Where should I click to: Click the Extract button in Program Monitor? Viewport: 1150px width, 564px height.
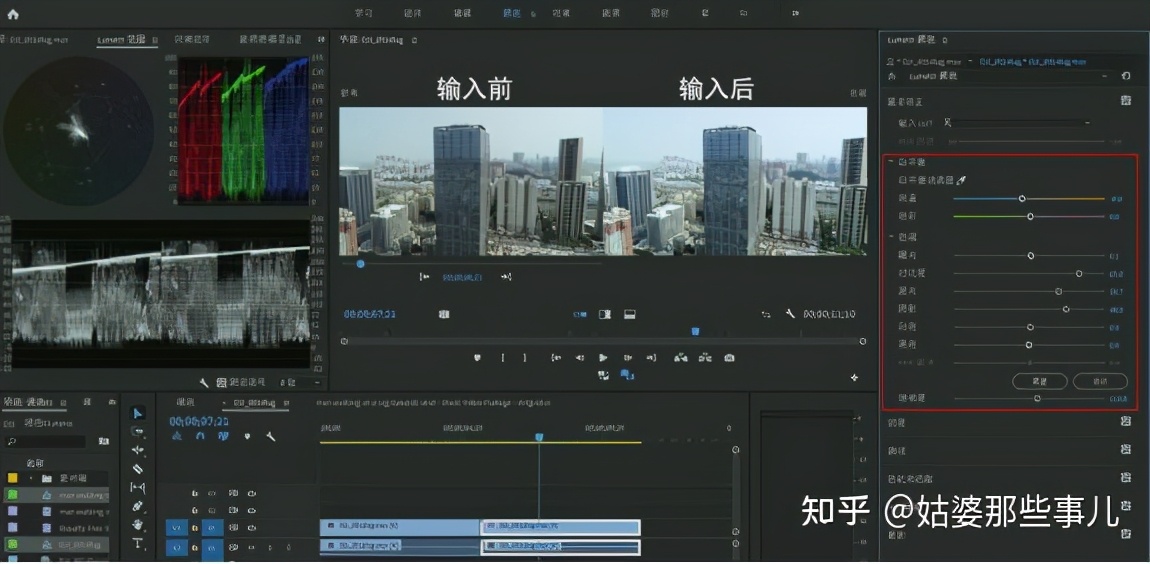(x=706, y=358)
